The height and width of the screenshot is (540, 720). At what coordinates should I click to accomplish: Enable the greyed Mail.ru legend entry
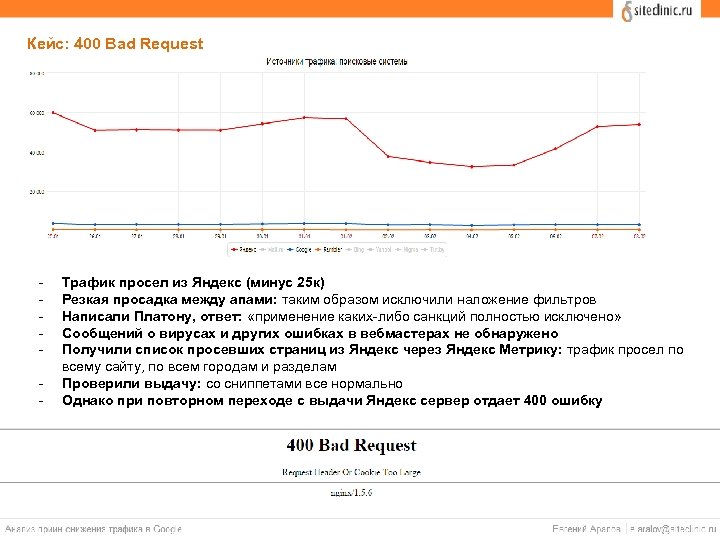tap(271, 250)
